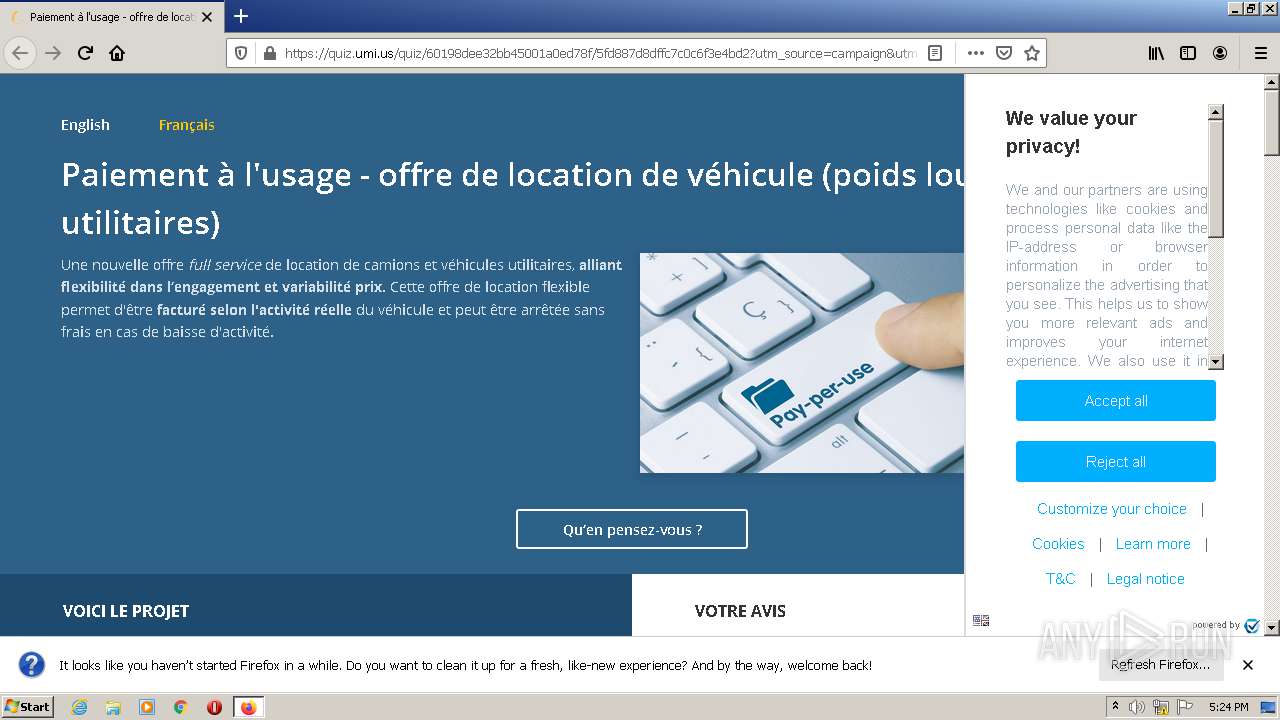Open page actions three-dot menu
1280x720 pixels.
[976, 53]
